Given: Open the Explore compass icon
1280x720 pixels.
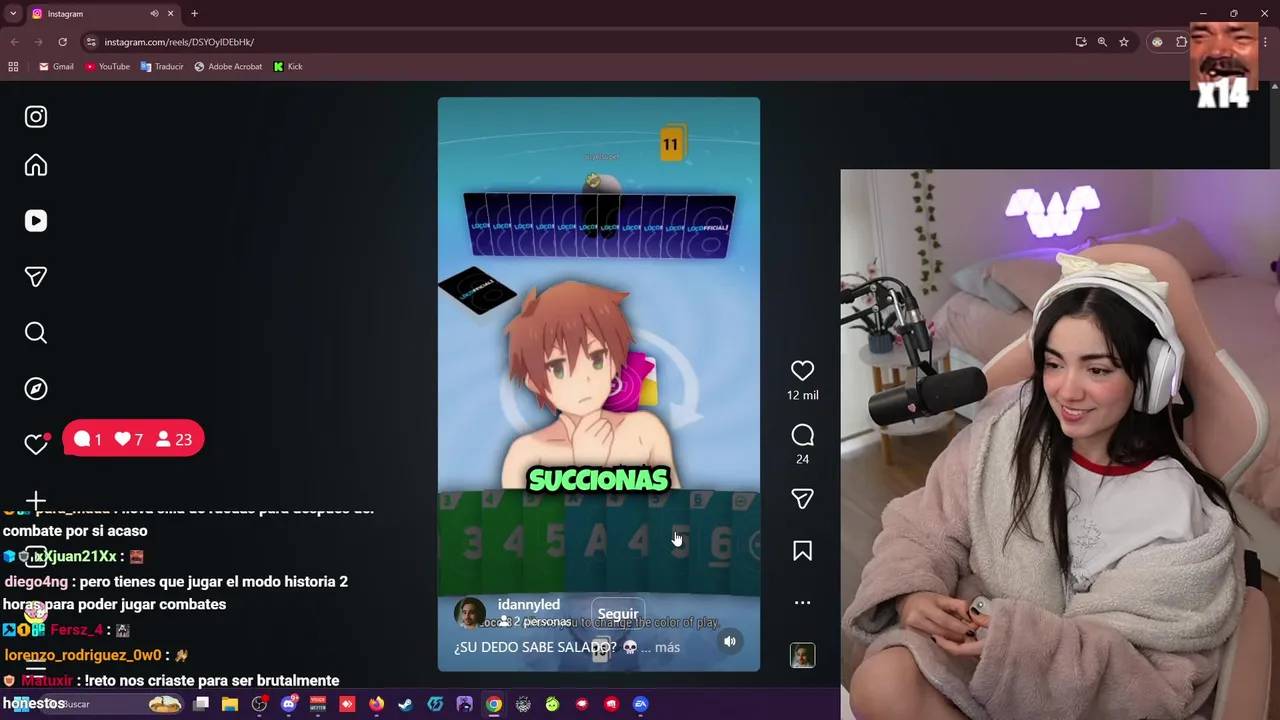Looking at the screenshot, I should point(36,389).
